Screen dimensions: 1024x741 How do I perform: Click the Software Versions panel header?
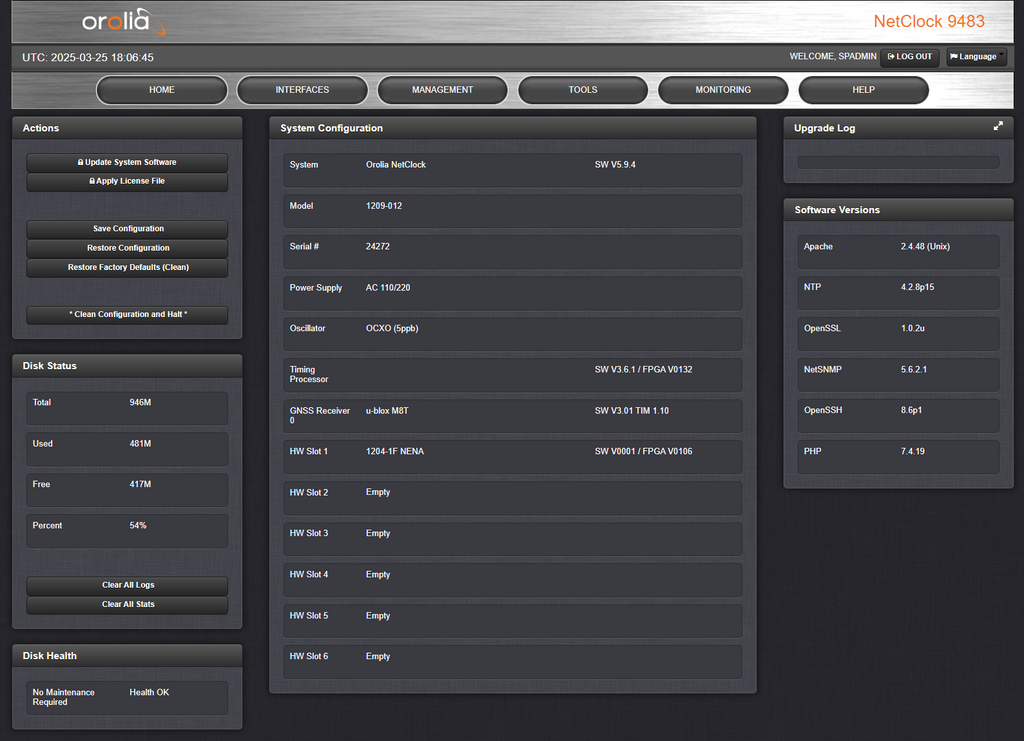point(898,210)
